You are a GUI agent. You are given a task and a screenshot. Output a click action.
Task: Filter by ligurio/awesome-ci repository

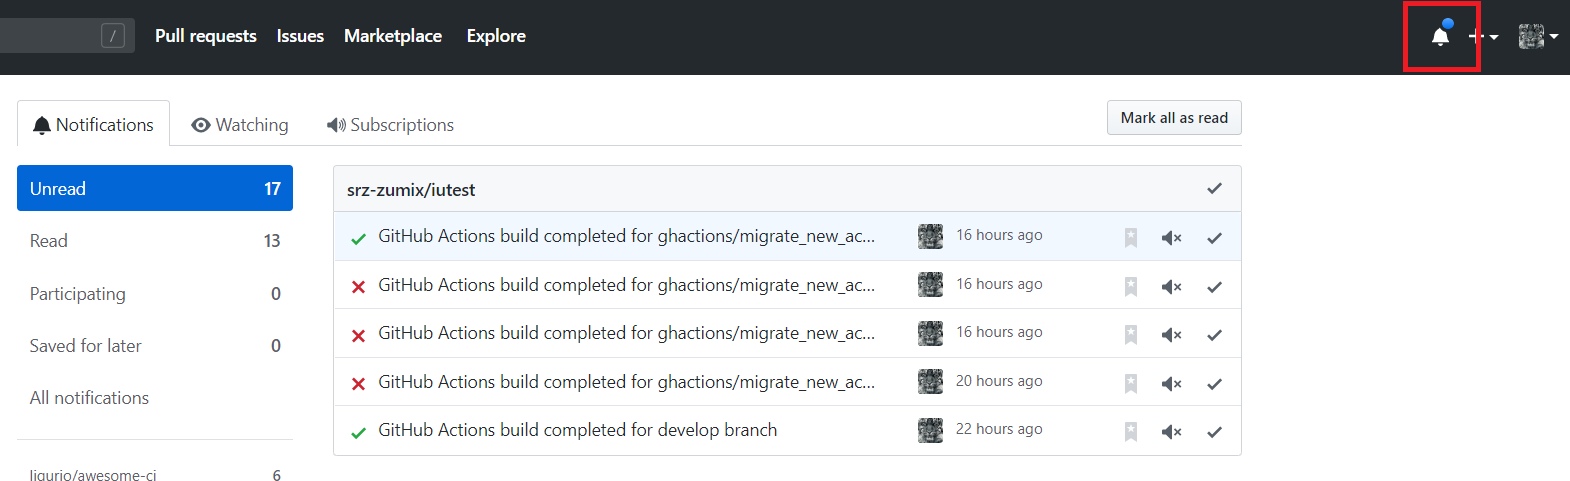[155, 475]
